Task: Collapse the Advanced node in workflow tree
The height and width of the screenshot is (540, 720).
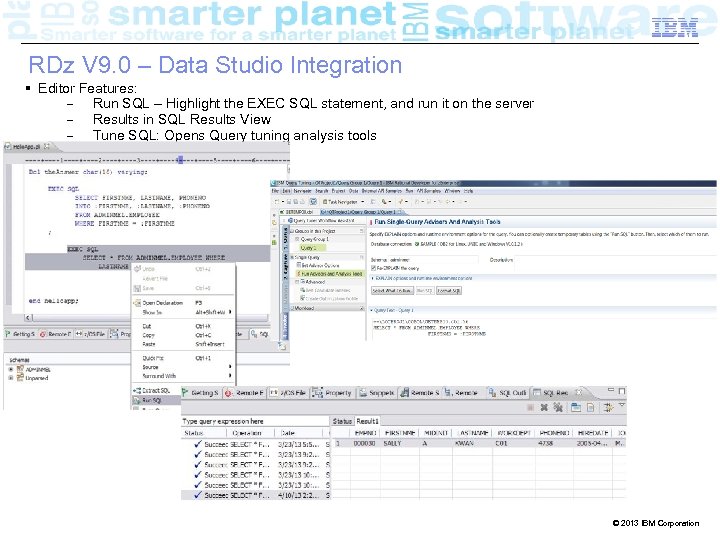Action: tap(297, 282)
